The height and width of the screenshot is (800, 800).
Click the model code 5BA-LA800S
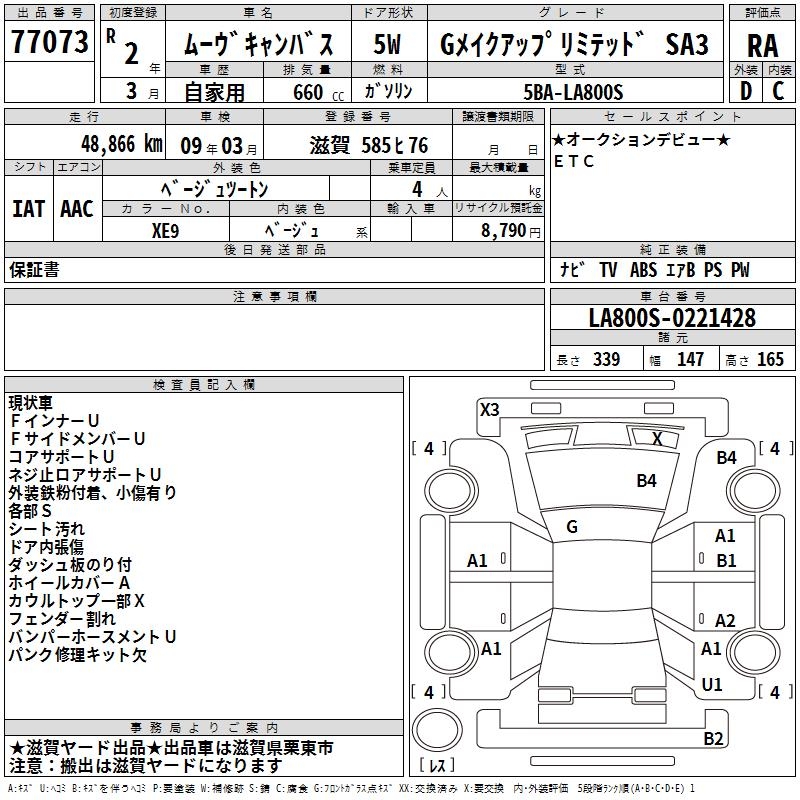coord(573,93)
